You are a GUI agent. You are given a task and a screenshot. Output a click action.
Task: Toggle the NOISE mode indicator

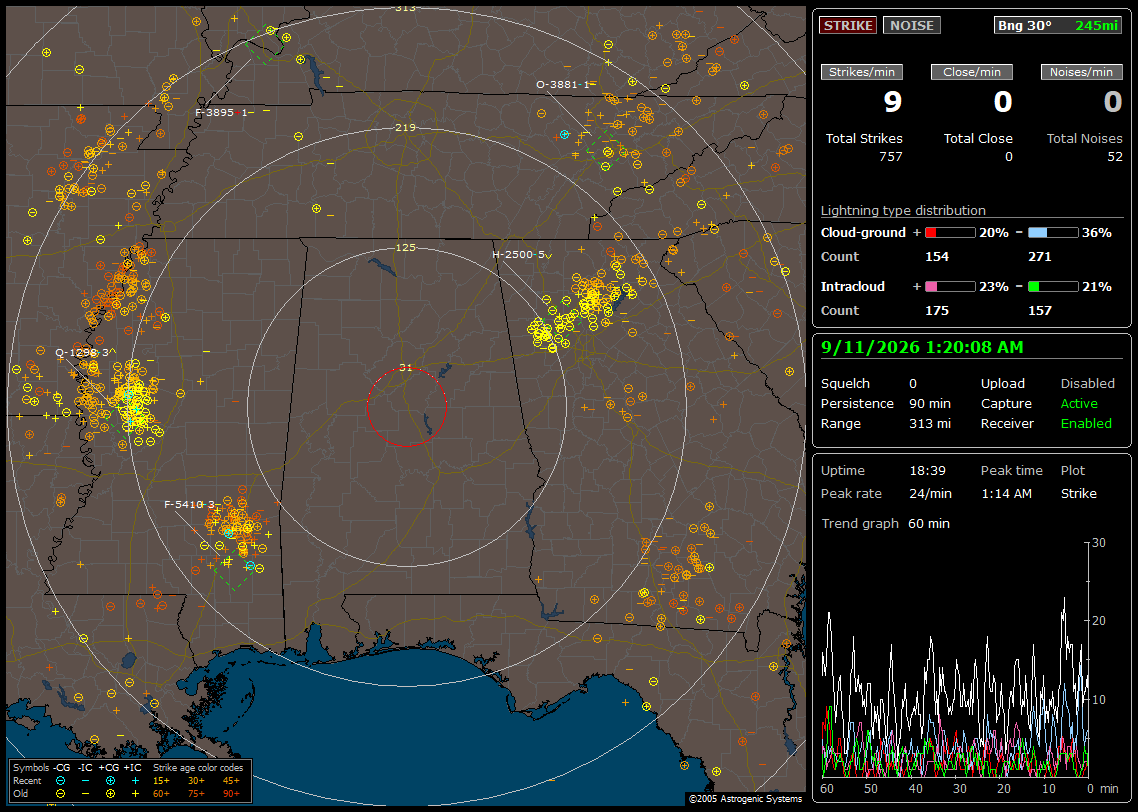point(912,25)
